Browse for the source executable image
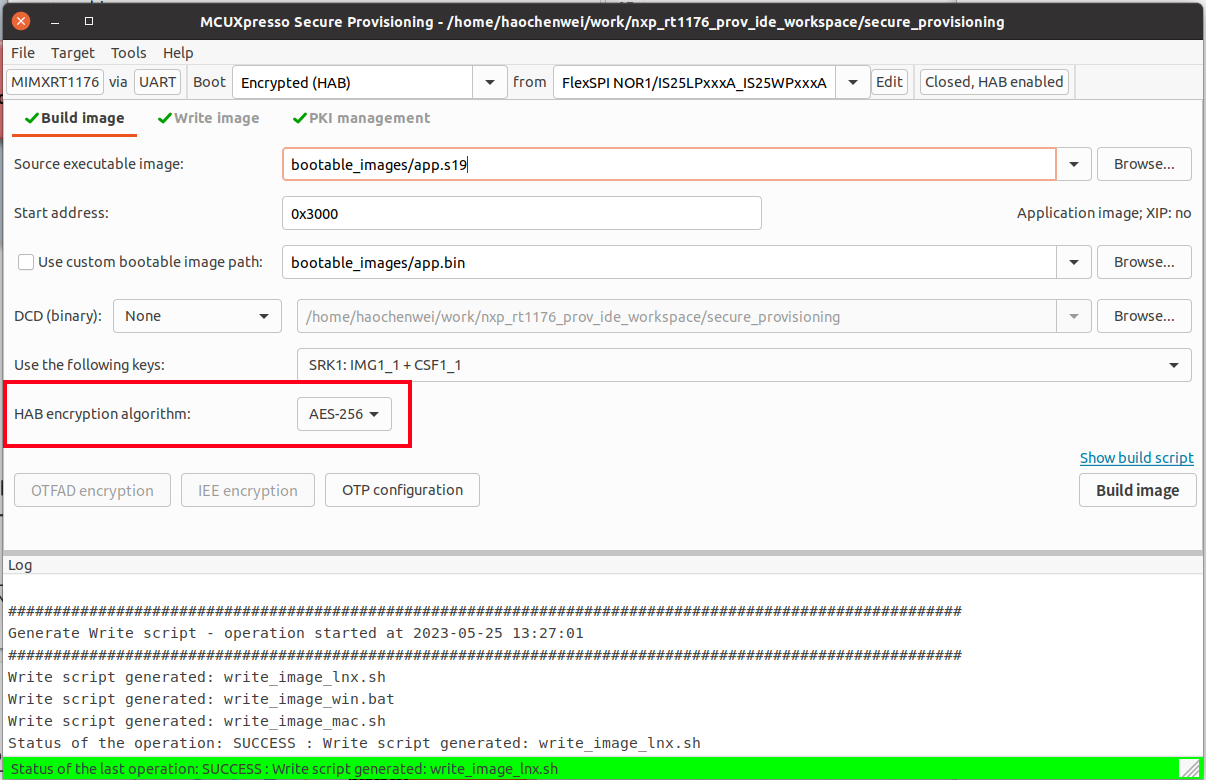Image resolution: width=1206 pixels, height=780 pixels. (x=1144, y=164)
